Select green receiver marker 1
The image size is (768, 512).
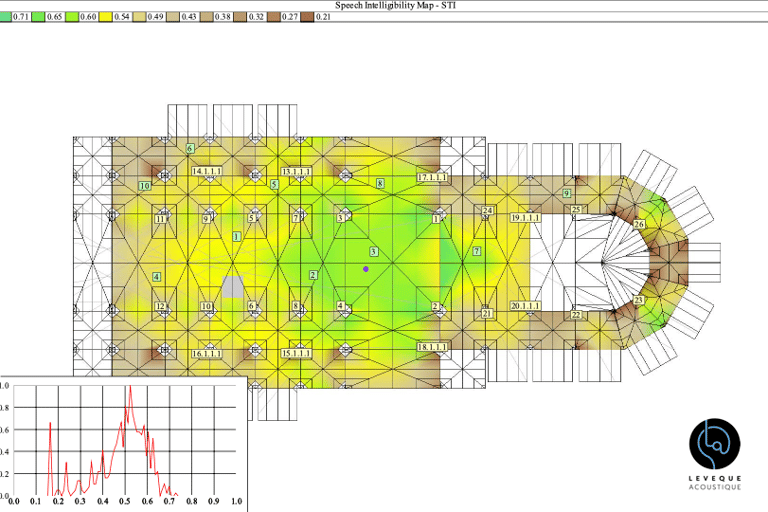237,237
